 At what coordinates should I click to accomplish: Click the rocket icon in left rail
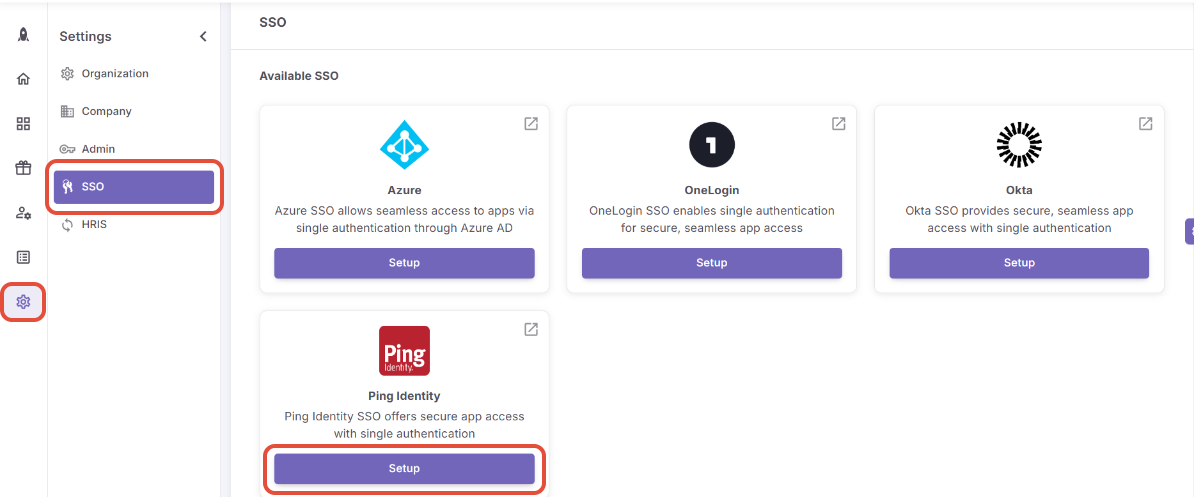23,35
